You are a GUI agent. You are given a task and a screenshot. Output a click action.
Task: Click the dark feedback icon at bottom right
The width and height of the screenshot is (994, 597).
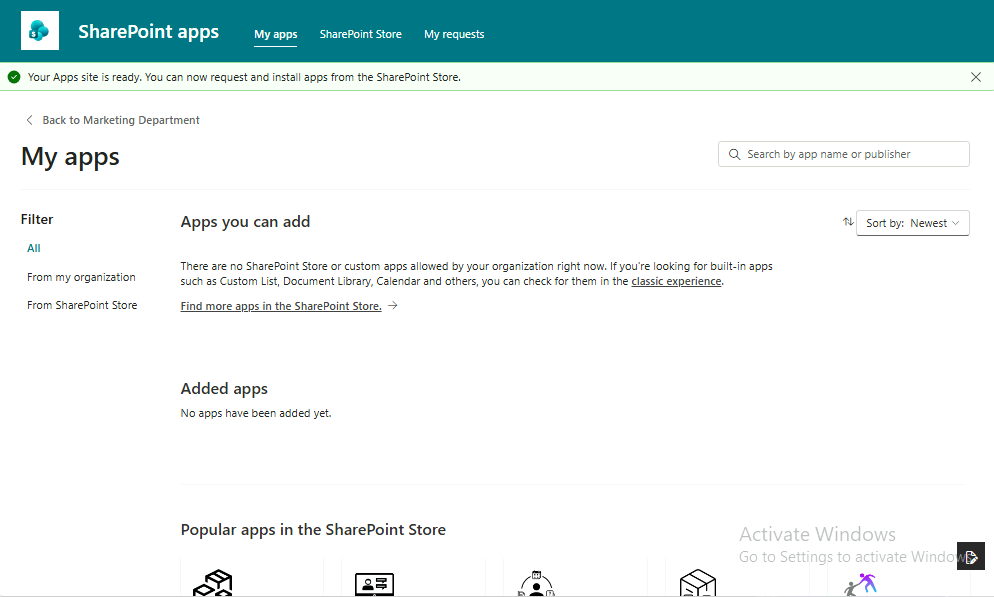[x=971, y=556]
